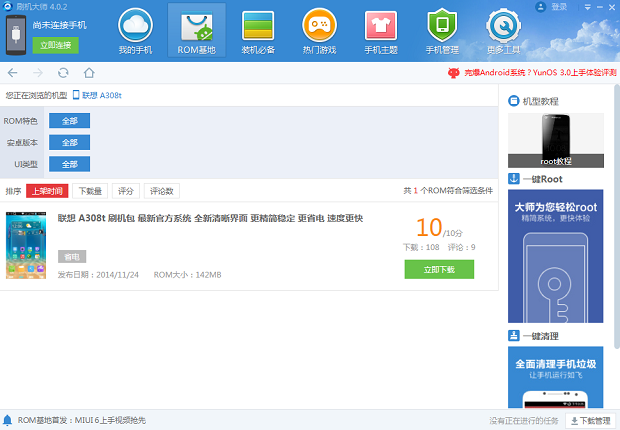The image size is (620, 430).
Task: Click the refresh icon in navigation bar
Action: [x=63, y=73]
